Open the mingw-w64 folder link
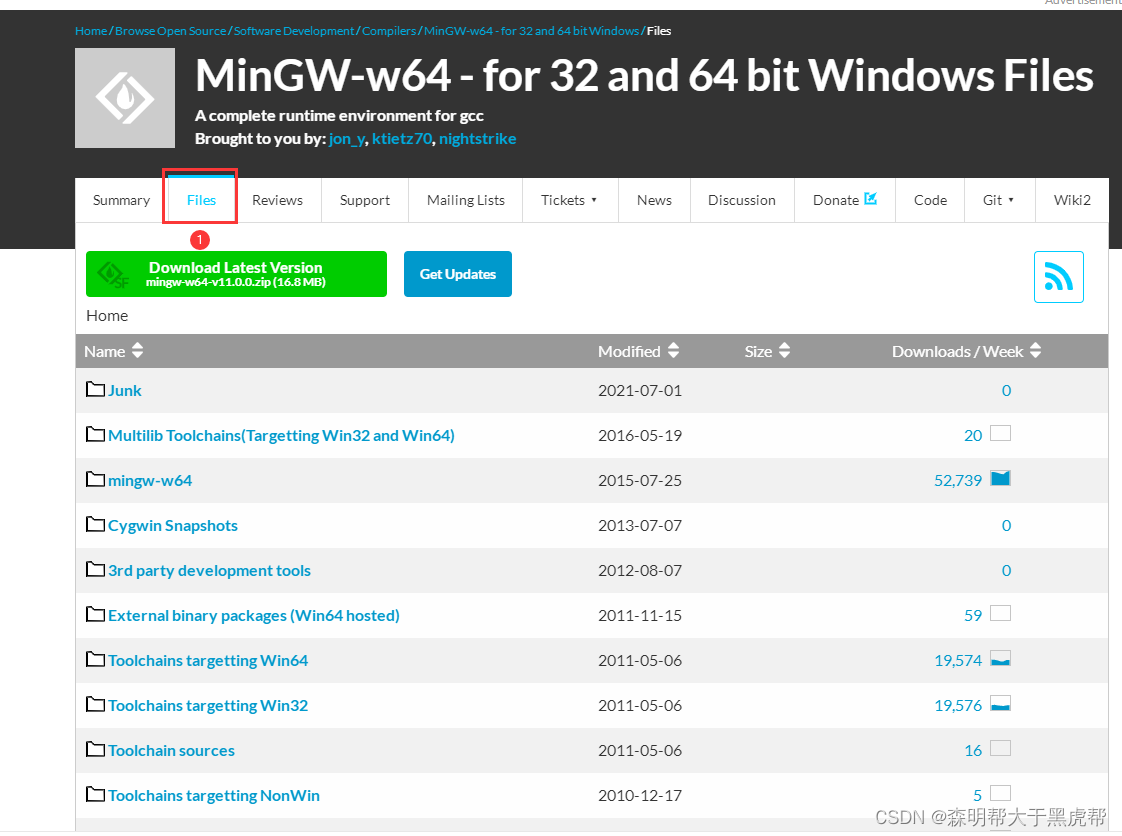This screenshot has height=836, width=1122. (x=150, y=481)
